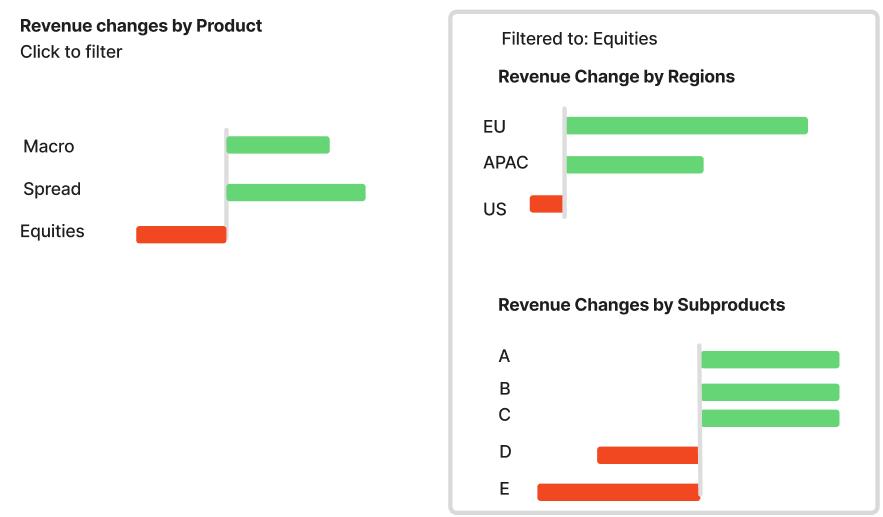Click the green EU region bar
The width and height of the screenshot is (883, 517).
pos(687,126)
